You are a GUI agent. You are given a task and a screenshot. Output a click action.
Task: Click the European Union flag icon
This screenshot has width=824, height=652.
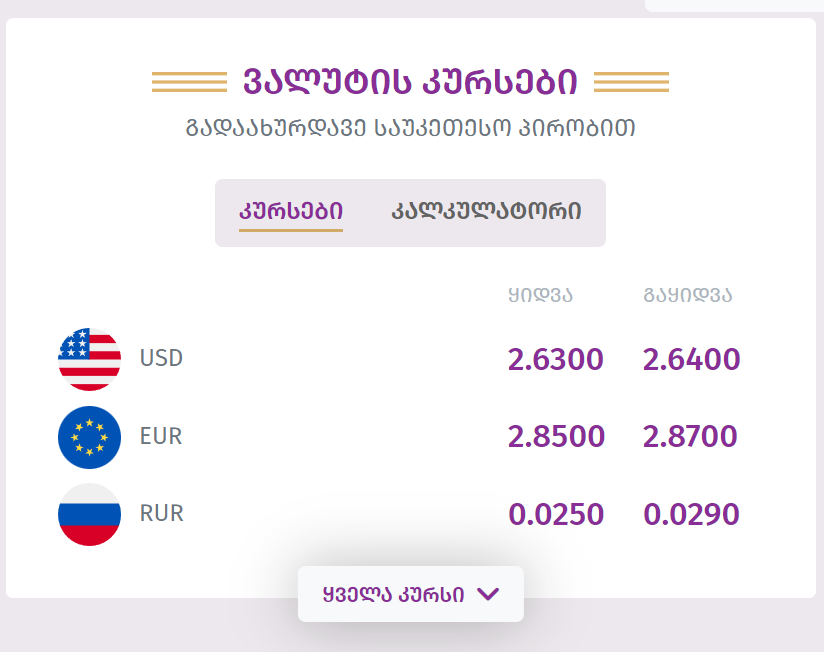[89, 437]
